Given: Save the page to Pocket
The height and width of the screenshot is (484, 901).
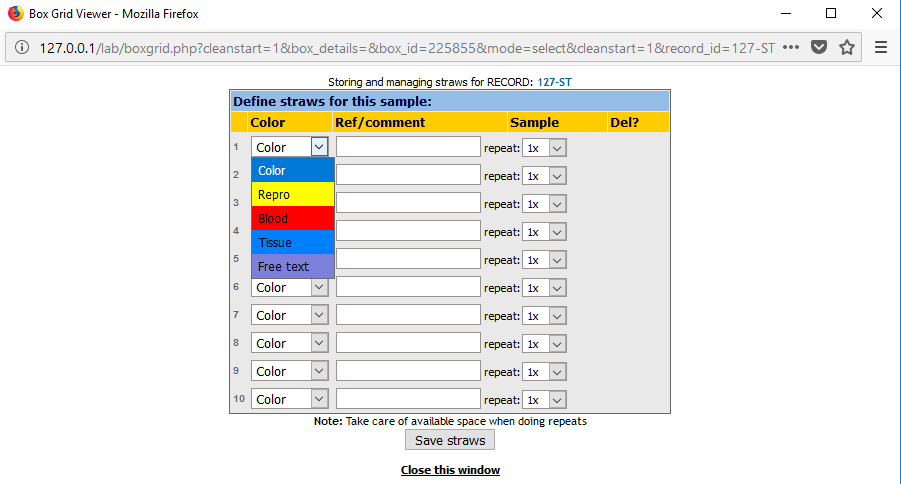Looking at the screenshot, I should pyautogui.click(x=819, y=48).
